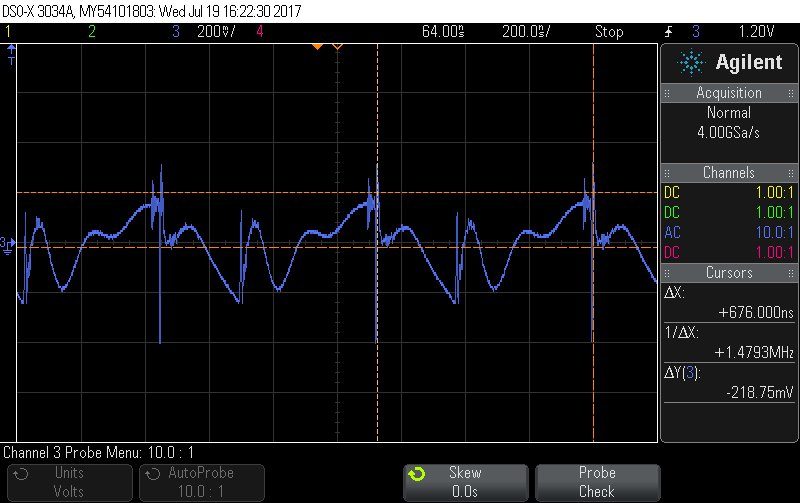Click the AutoProbe softkey refresh icon
Image resolution: width=800 pixels, height=503 pixels.
click(153, 474)
